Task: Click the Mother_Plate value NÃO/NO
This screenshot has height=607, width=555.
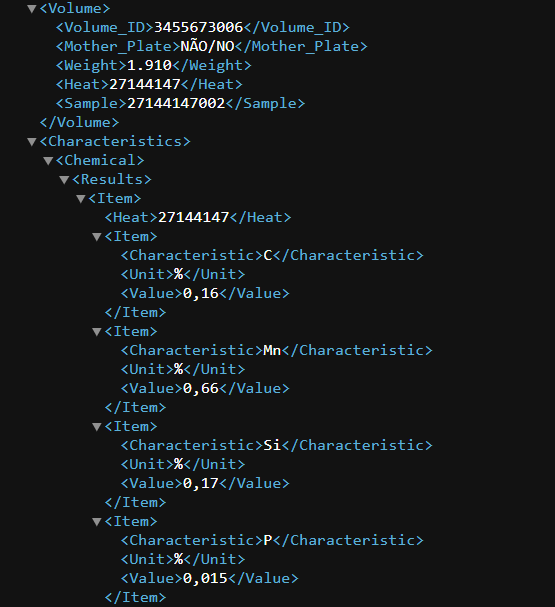Action: [207, 46]
